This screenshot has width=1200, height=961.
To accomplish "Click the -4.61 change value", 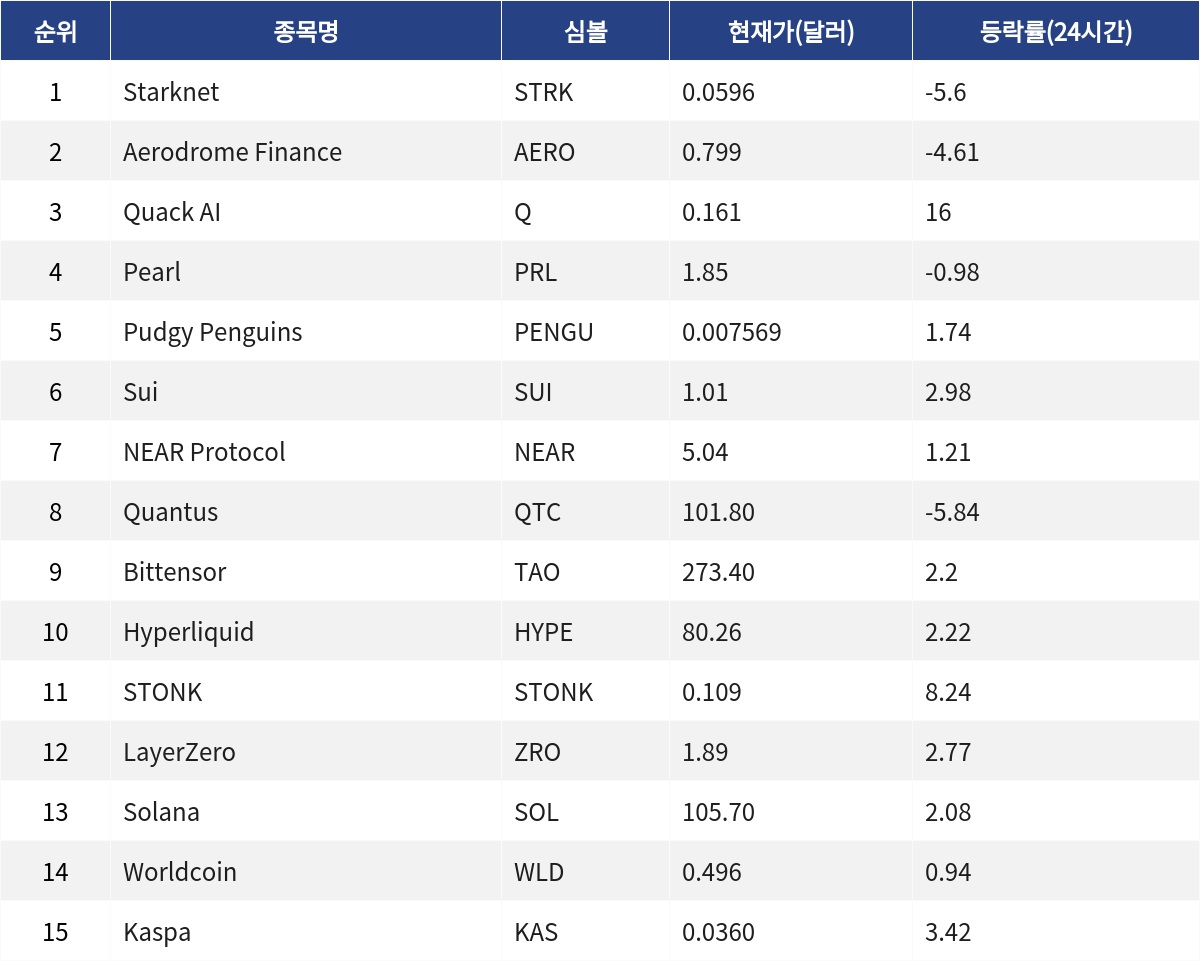I will point(952,152).
